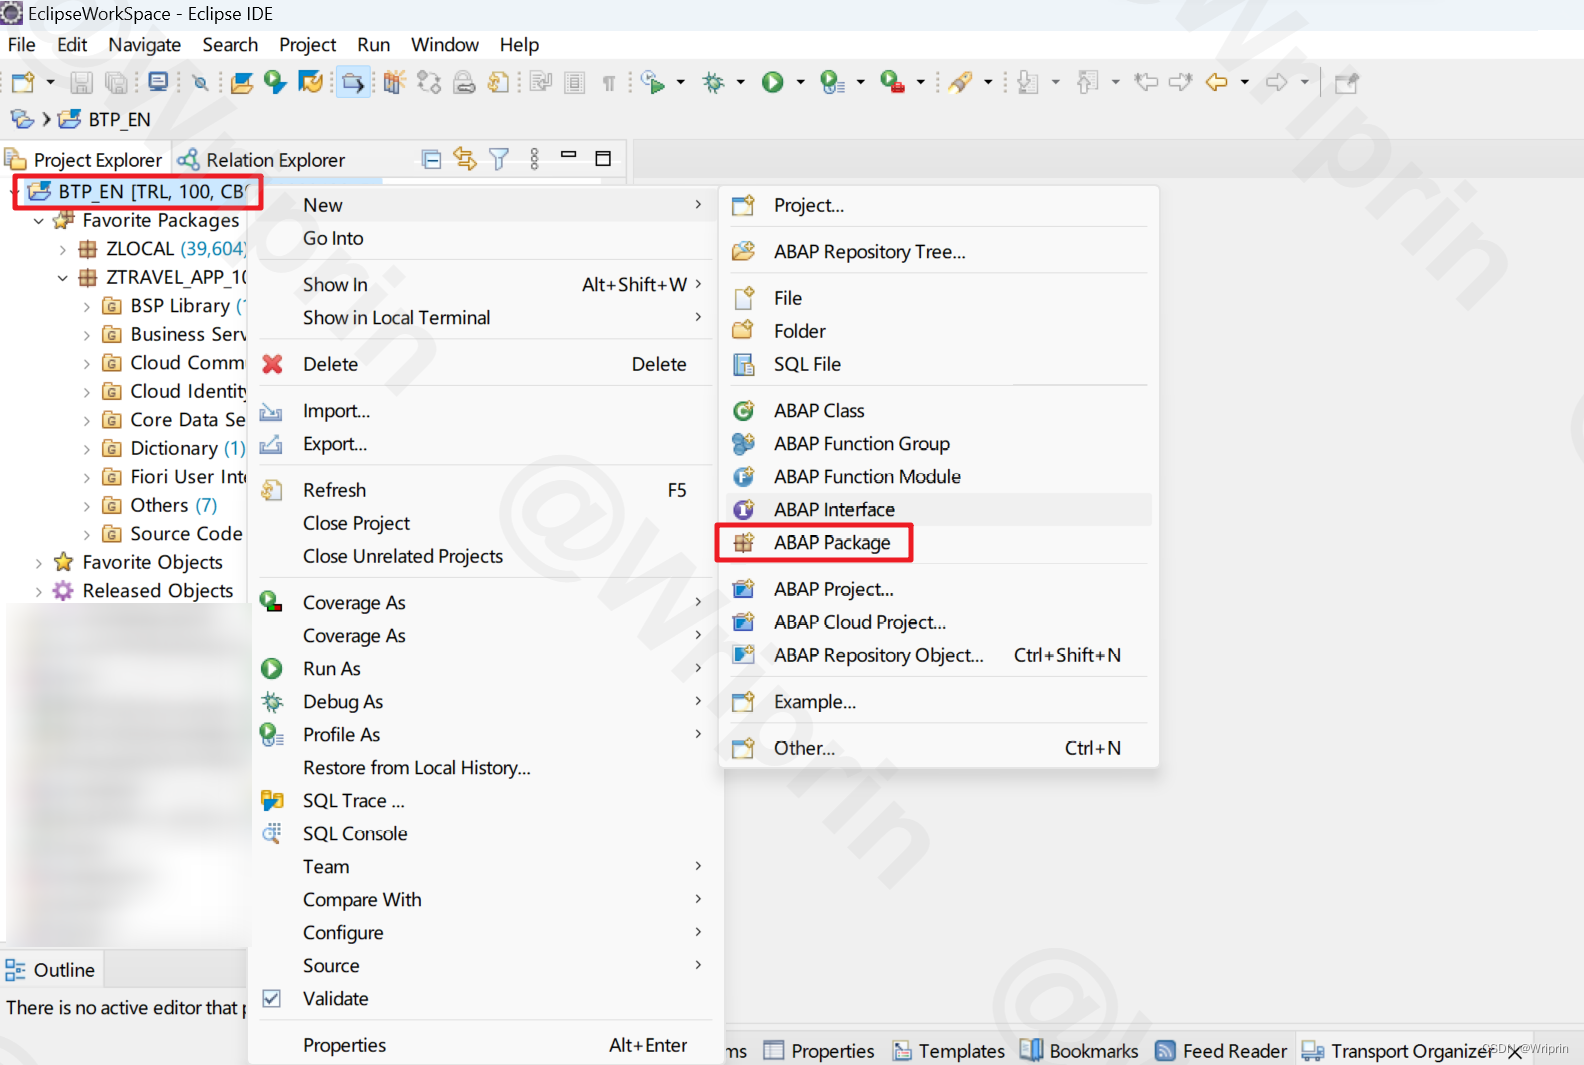The width and height of the screenshot is (1584, 1065).
Task: Open the Window menu in menu bar
Action: coord(444,45)
